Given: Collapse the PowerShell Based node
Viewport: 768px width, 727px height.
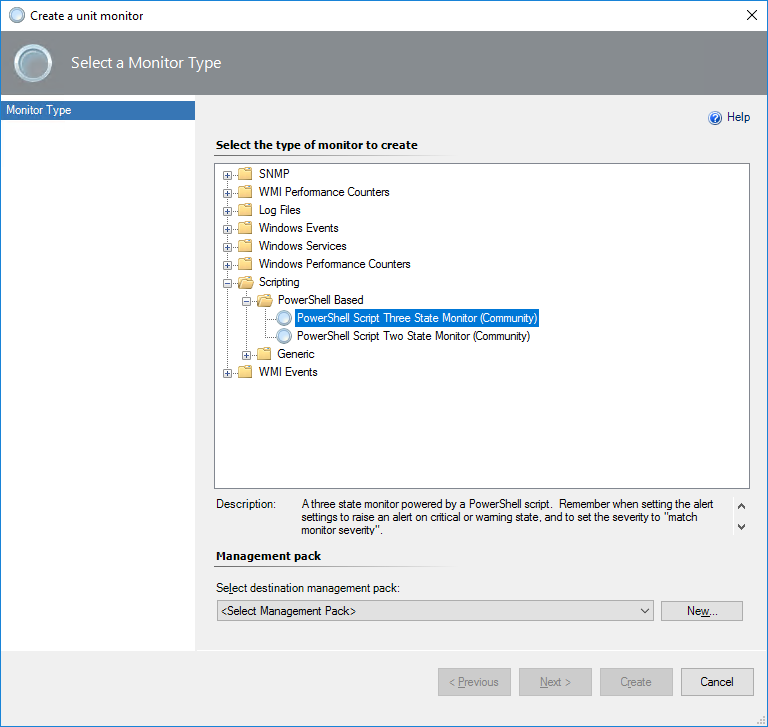Looking at the screenshot, I should (246, 301).
